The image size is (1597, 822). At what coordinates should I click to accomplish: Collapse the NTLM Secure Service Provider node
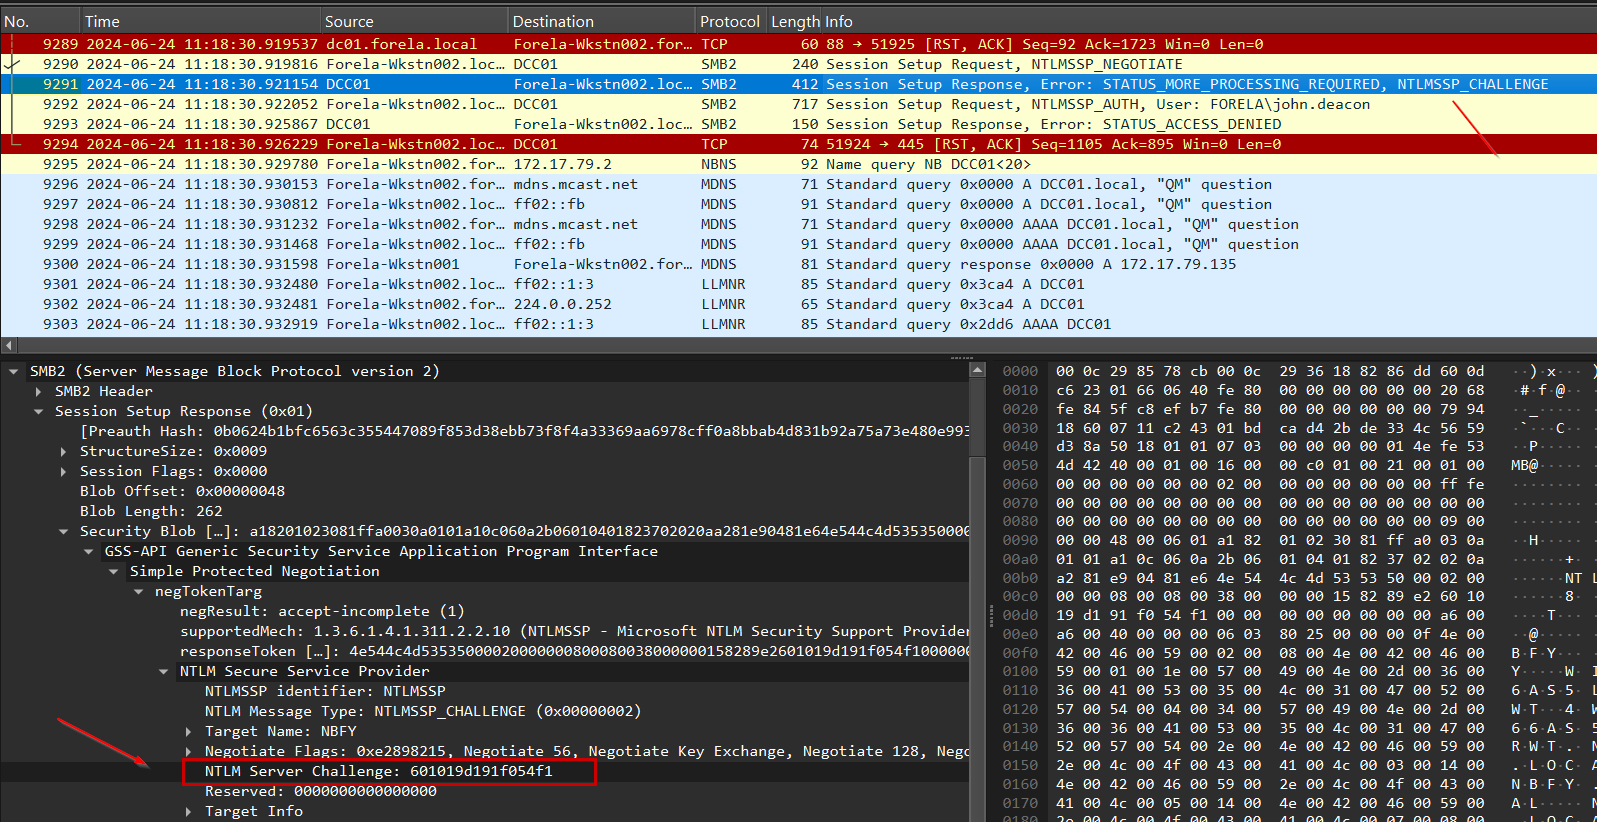coord(164,671)
